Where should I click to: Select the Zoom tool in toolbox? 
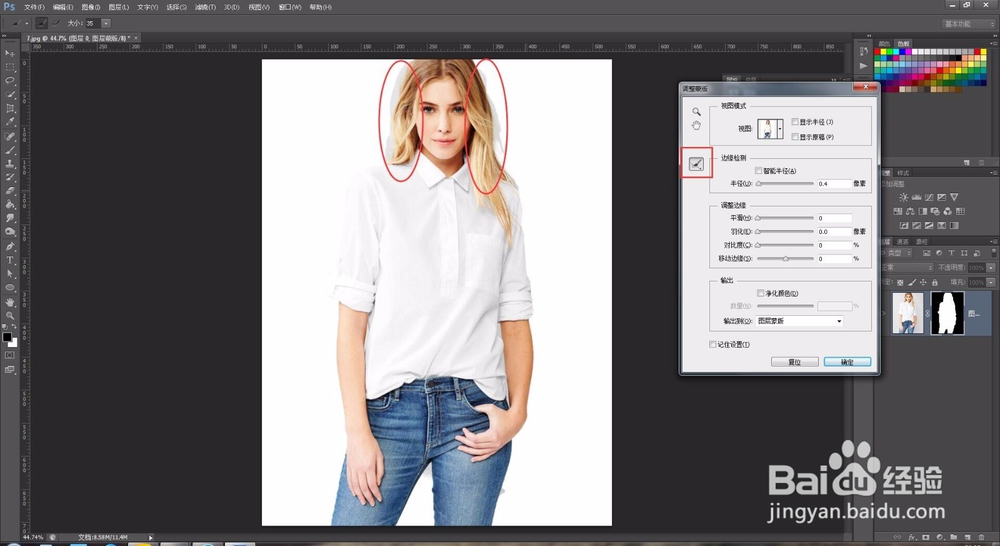[x=10, y=315]
